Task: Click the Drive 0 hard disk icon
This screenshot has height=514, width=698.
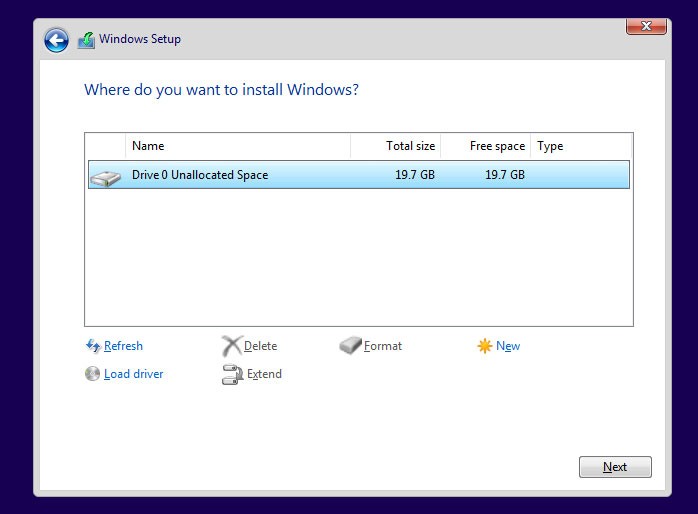Action: [106, 178]
